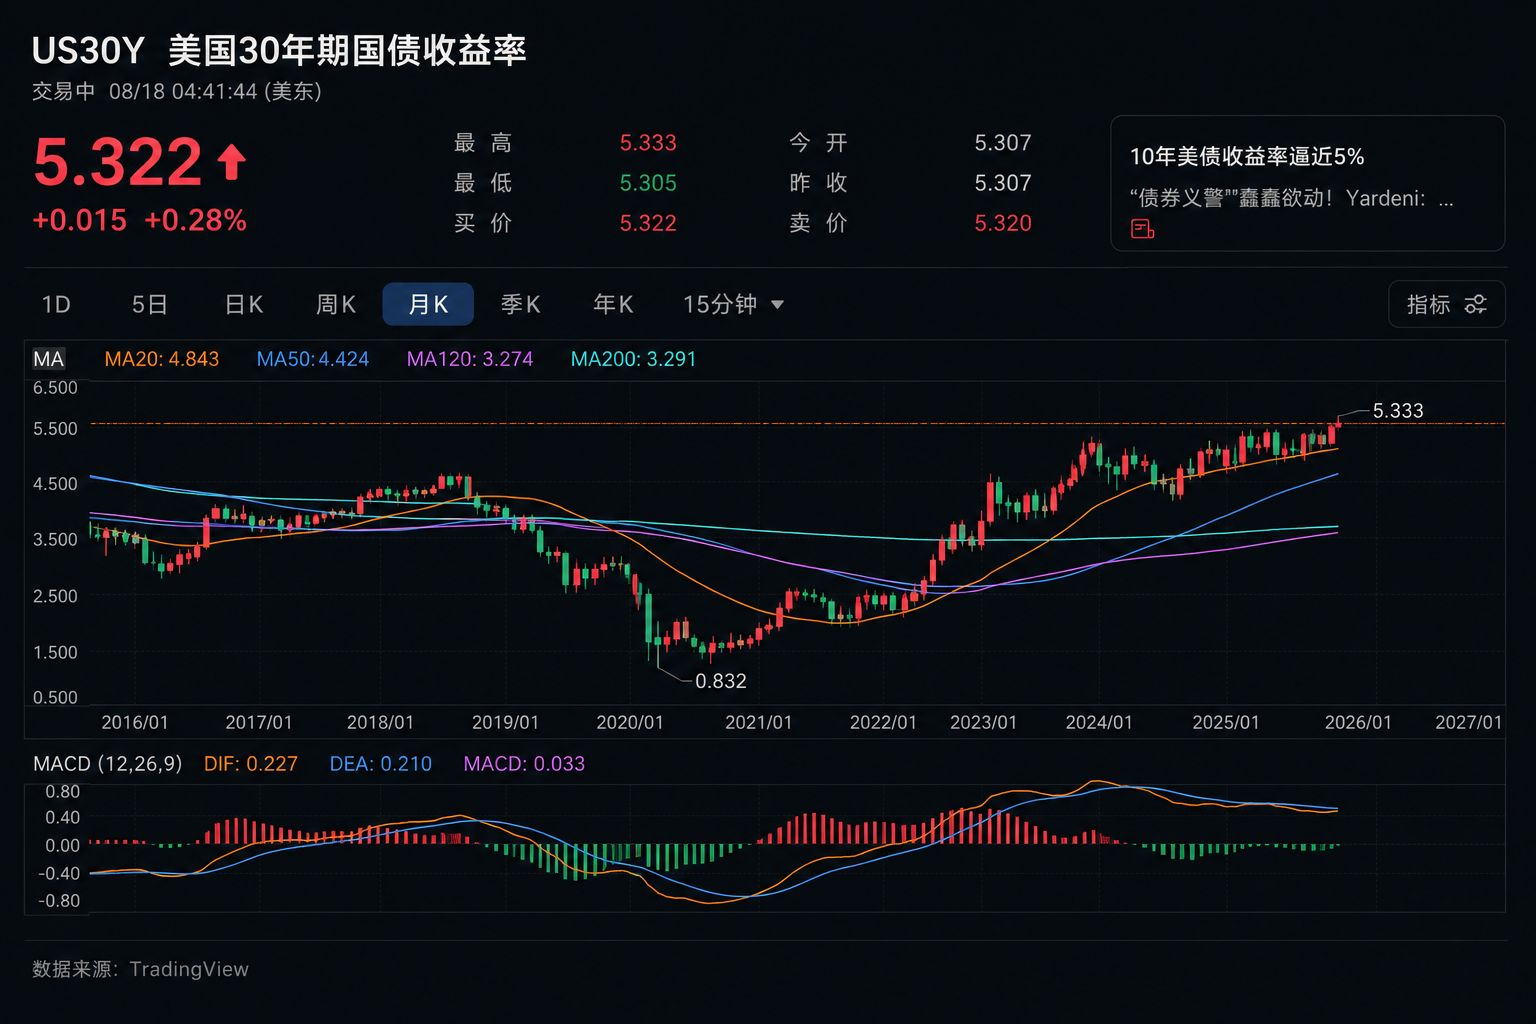Click the MA indicator label box
1536x1024 pixels.
tap(48, 359)
